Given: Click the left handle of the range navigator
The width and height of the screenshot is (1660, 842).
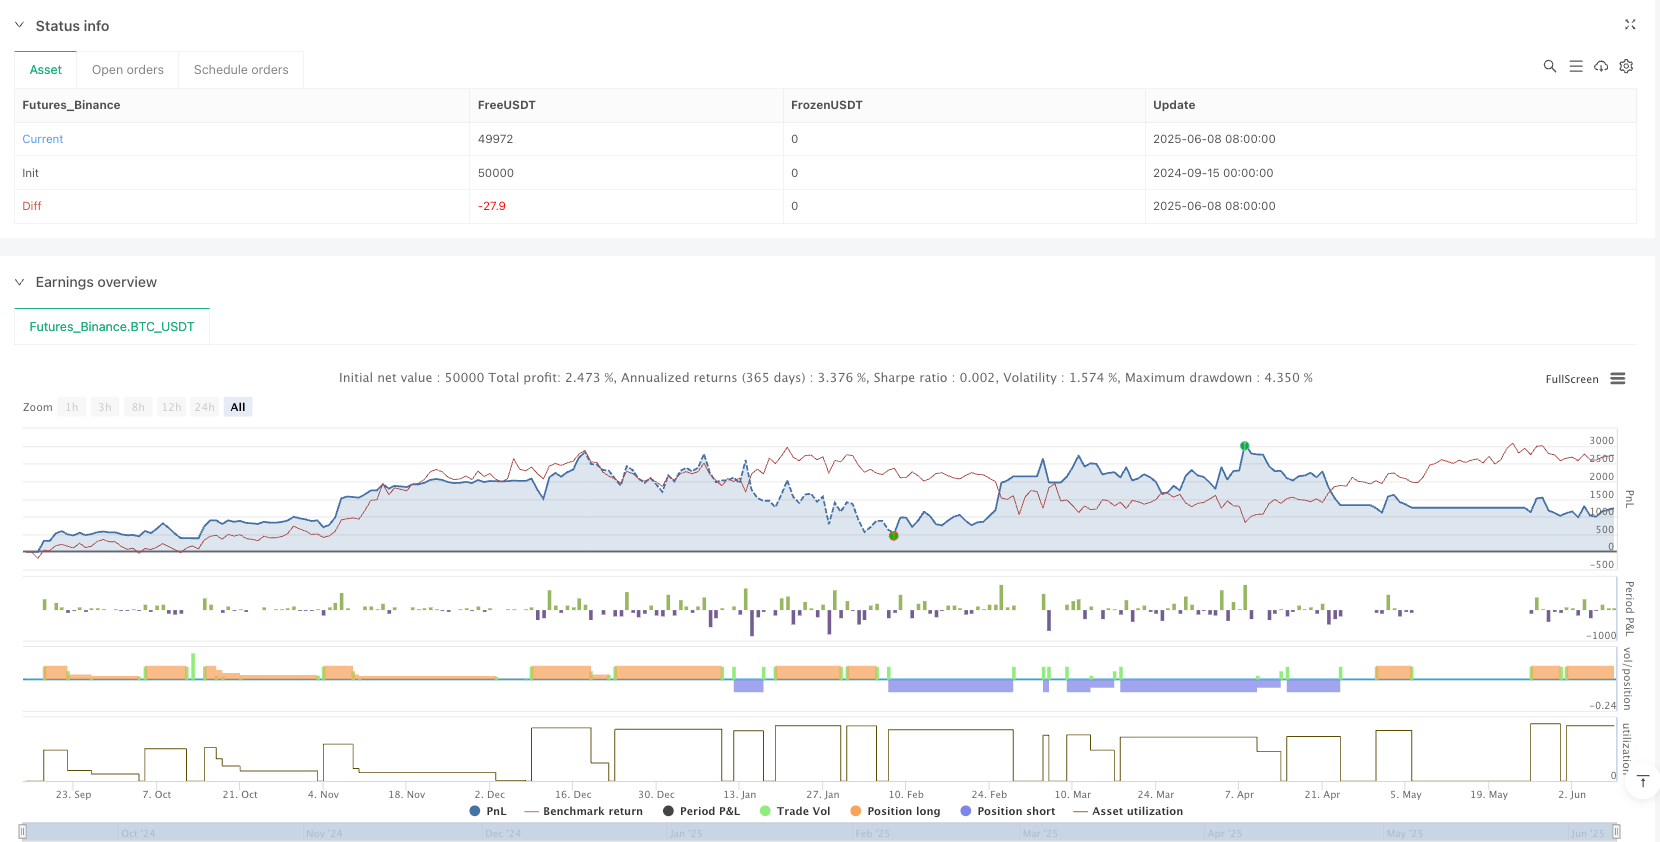Looking at the screenshot, I should tap(23, 831).
